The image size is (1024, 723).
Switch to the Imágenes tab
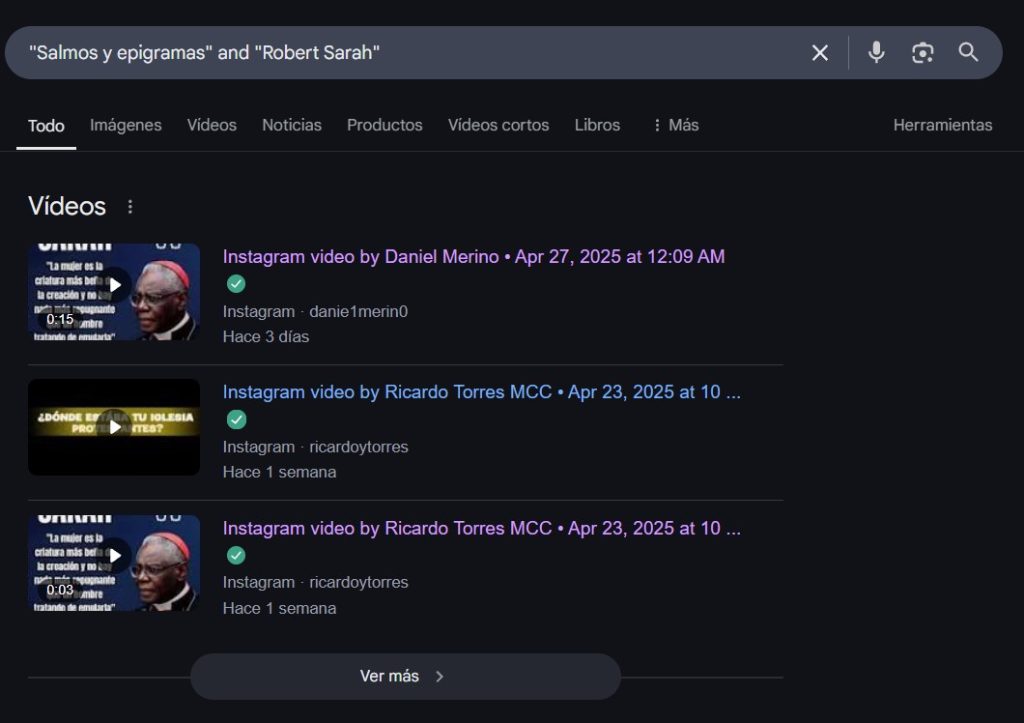[x=125, y=125]
